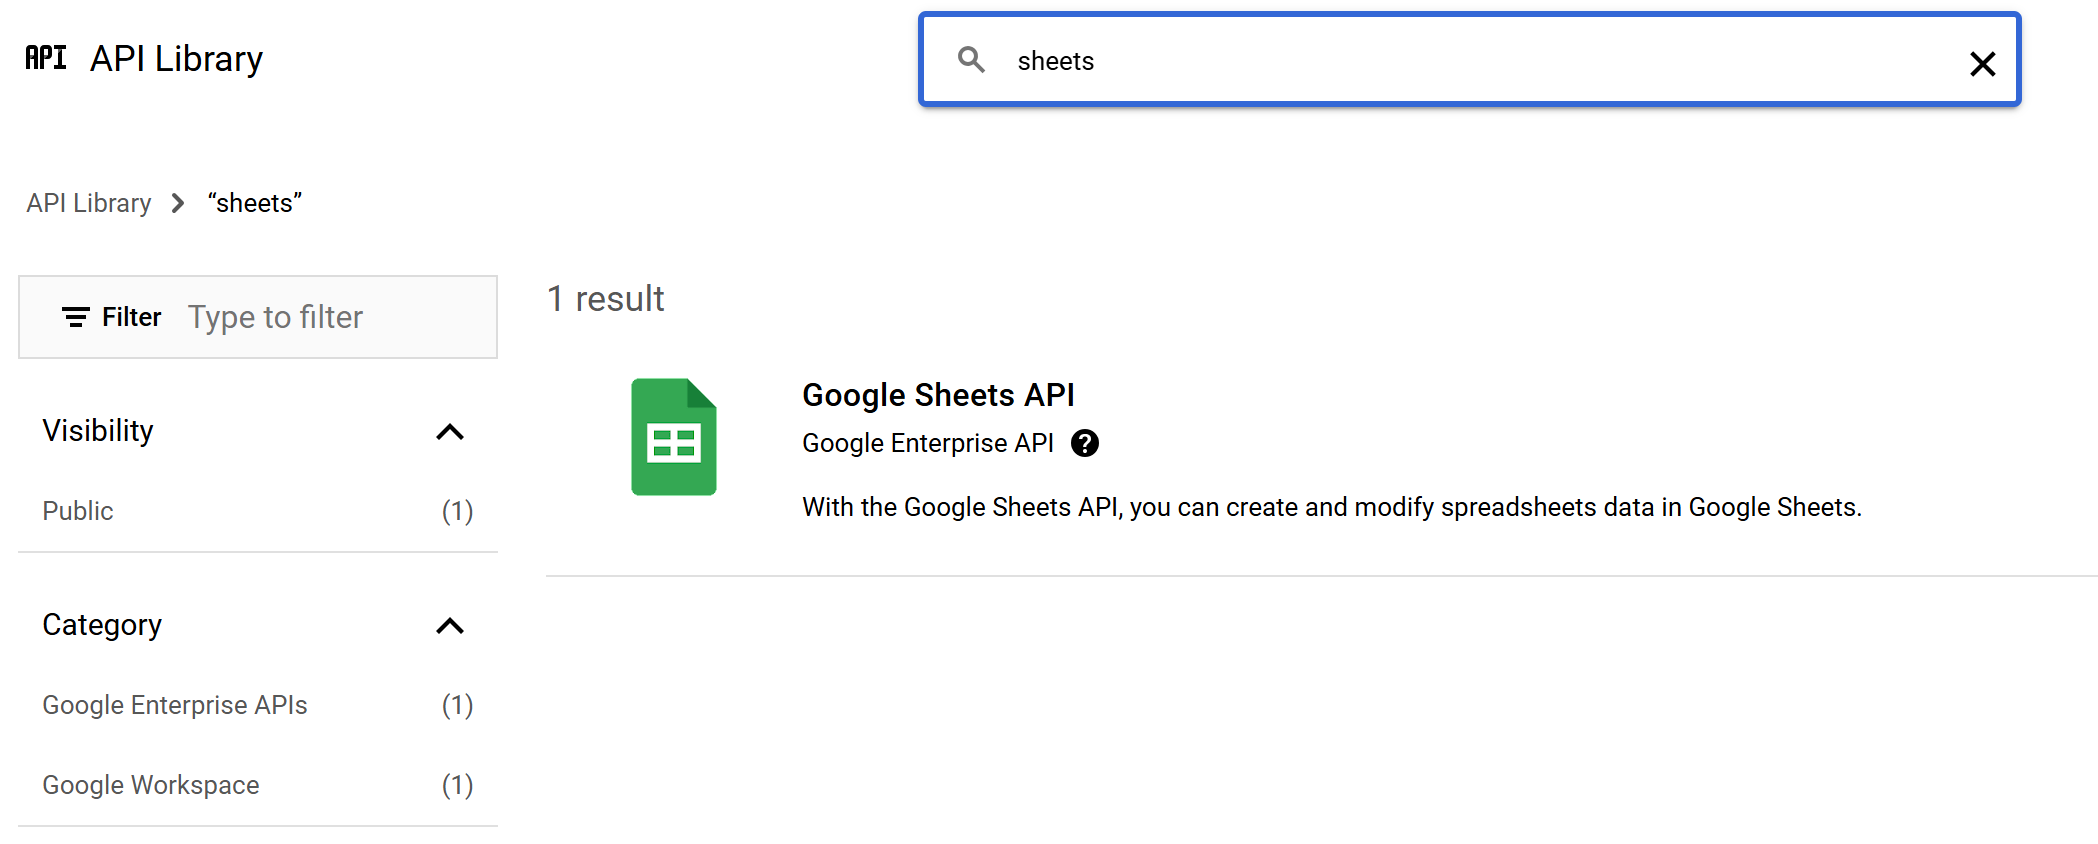This screenshot has width=2098, height=844.
Task: Click the Category section heading
Action: coord(102,625)
